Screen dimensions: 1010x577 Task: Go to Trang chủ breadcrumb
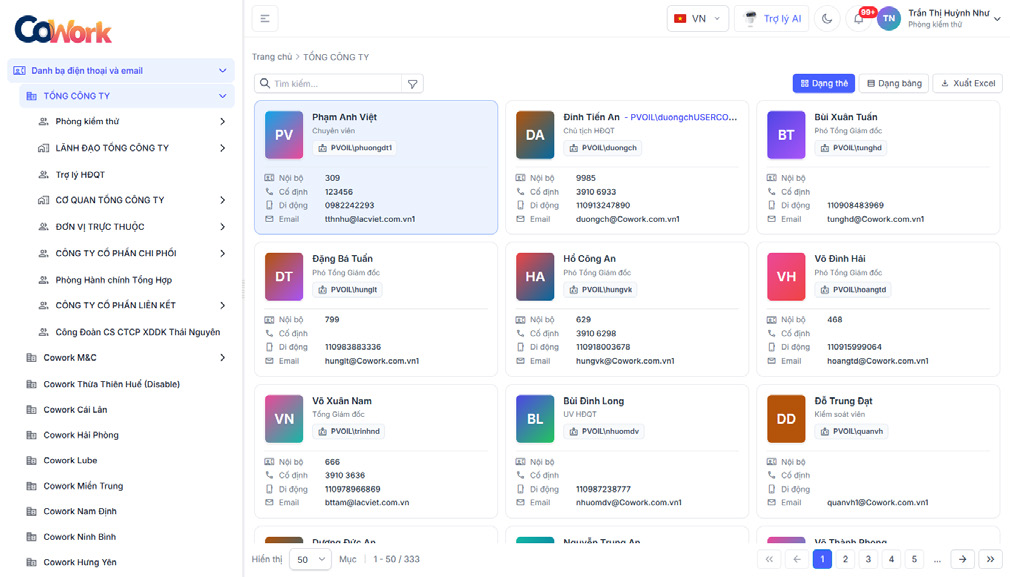272,57
